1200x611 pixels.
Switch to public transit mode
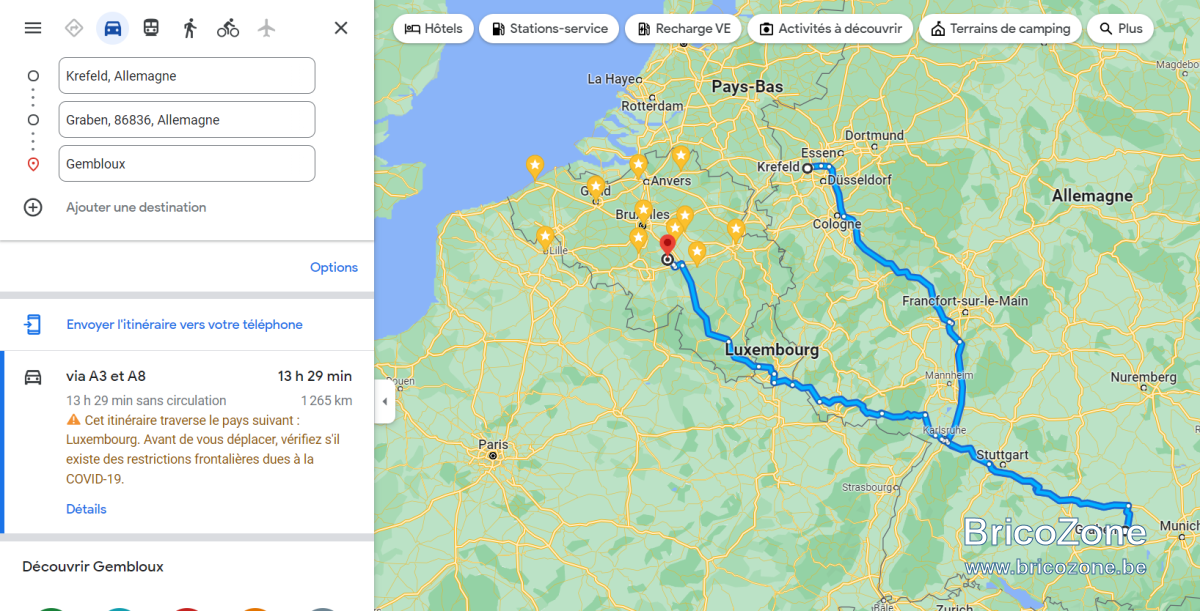151,28
